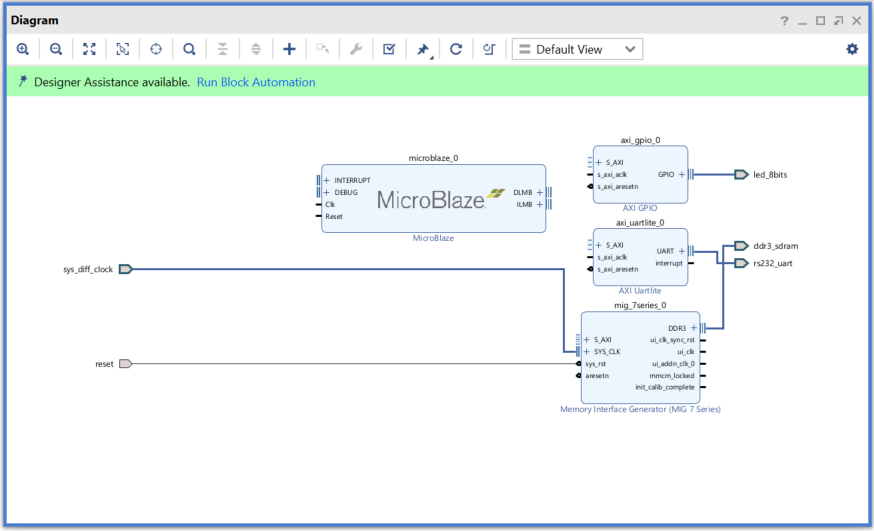The height and width of the screenshot is (531, 874).
Task: Select the mig_7series_0 block title
Action: 640,305
